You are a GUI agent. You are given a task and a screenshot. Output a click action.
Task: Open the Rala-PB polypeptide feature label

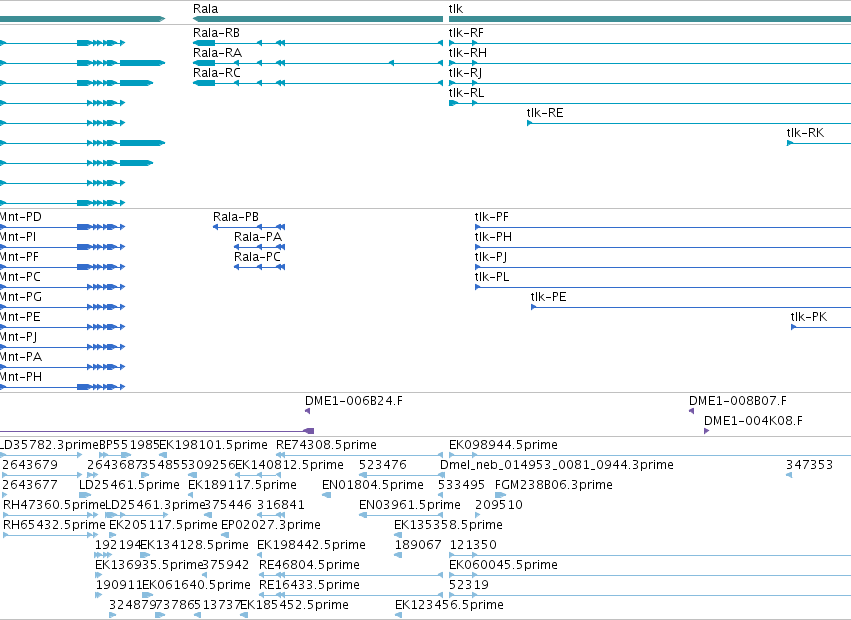click(x=236, y=217)
